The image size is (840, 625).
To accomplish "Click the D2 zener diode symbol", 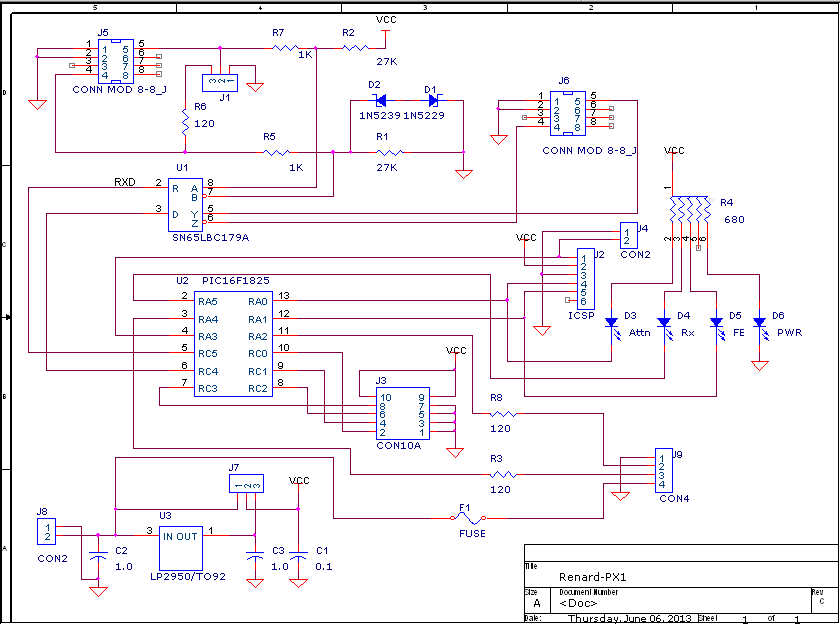I will click(x=381, y=100).
